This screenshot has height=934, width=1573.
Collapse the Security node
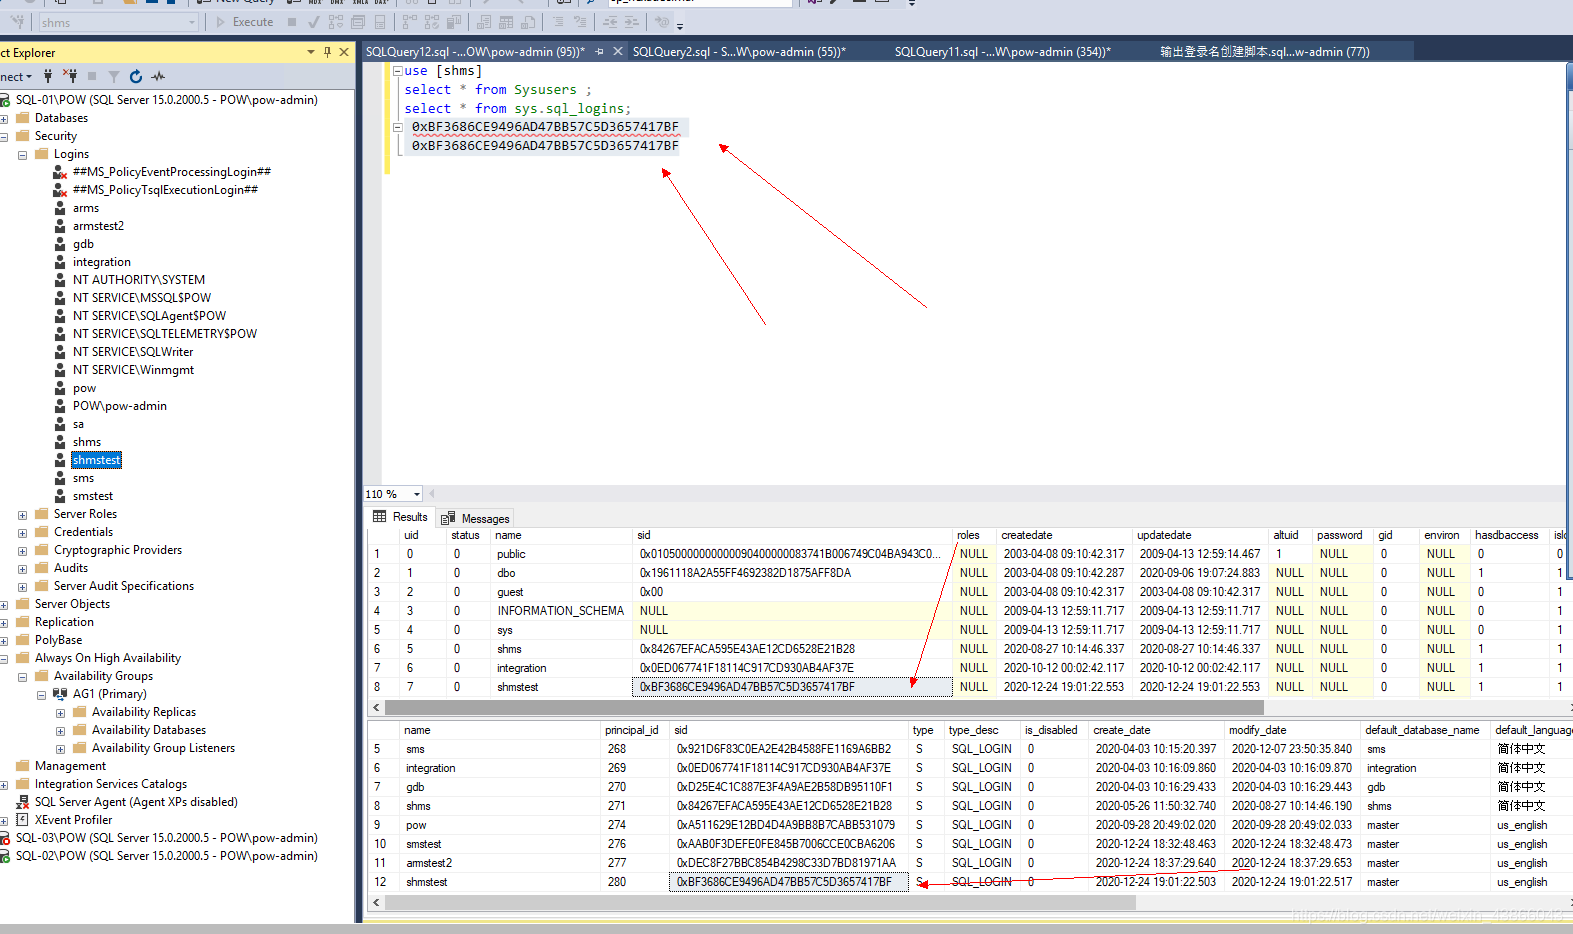[x=4, y=136]
